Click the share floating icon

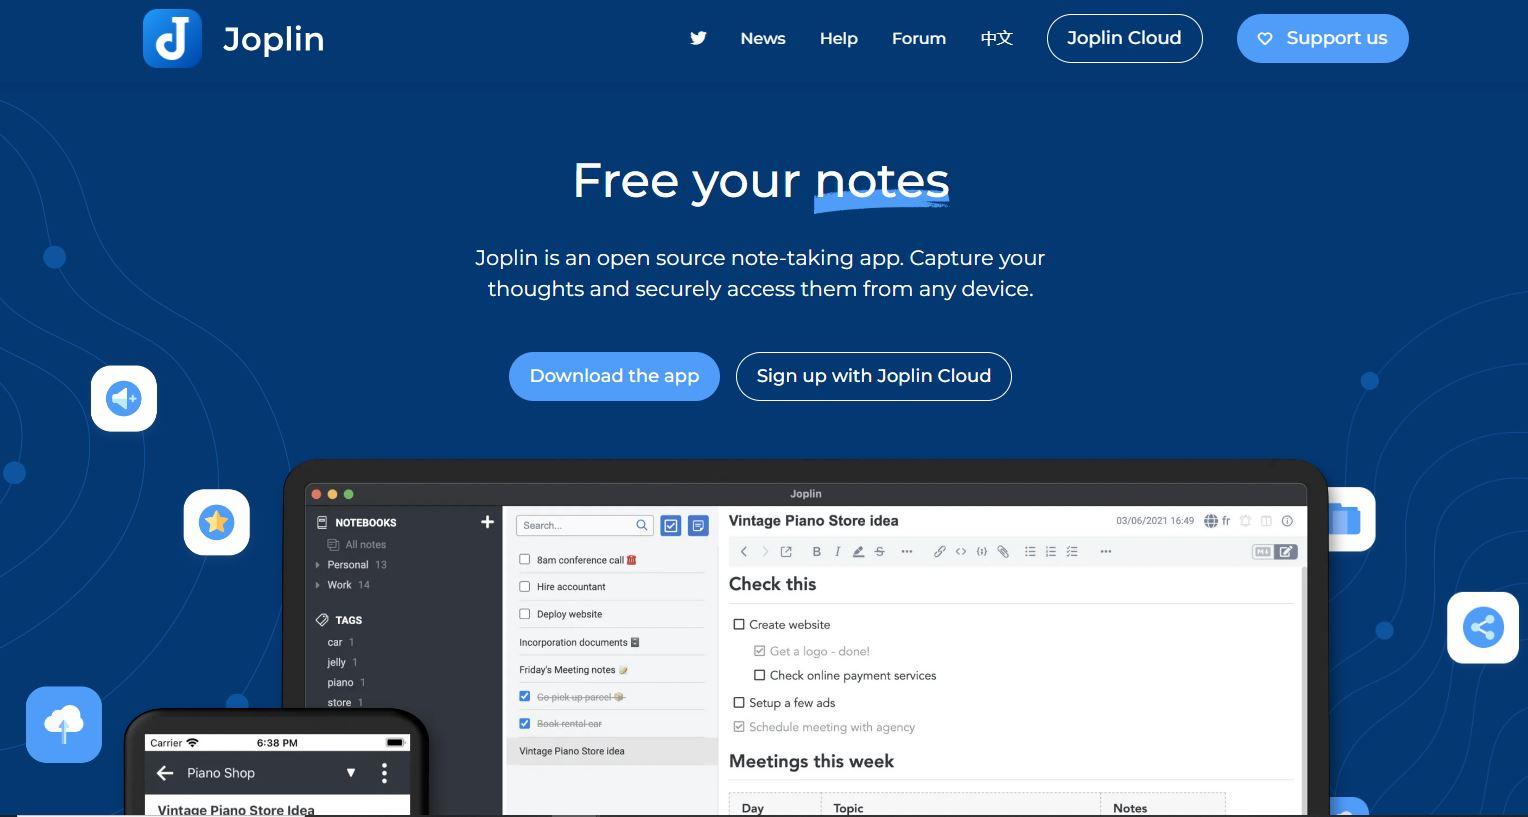coord(1483,628)
